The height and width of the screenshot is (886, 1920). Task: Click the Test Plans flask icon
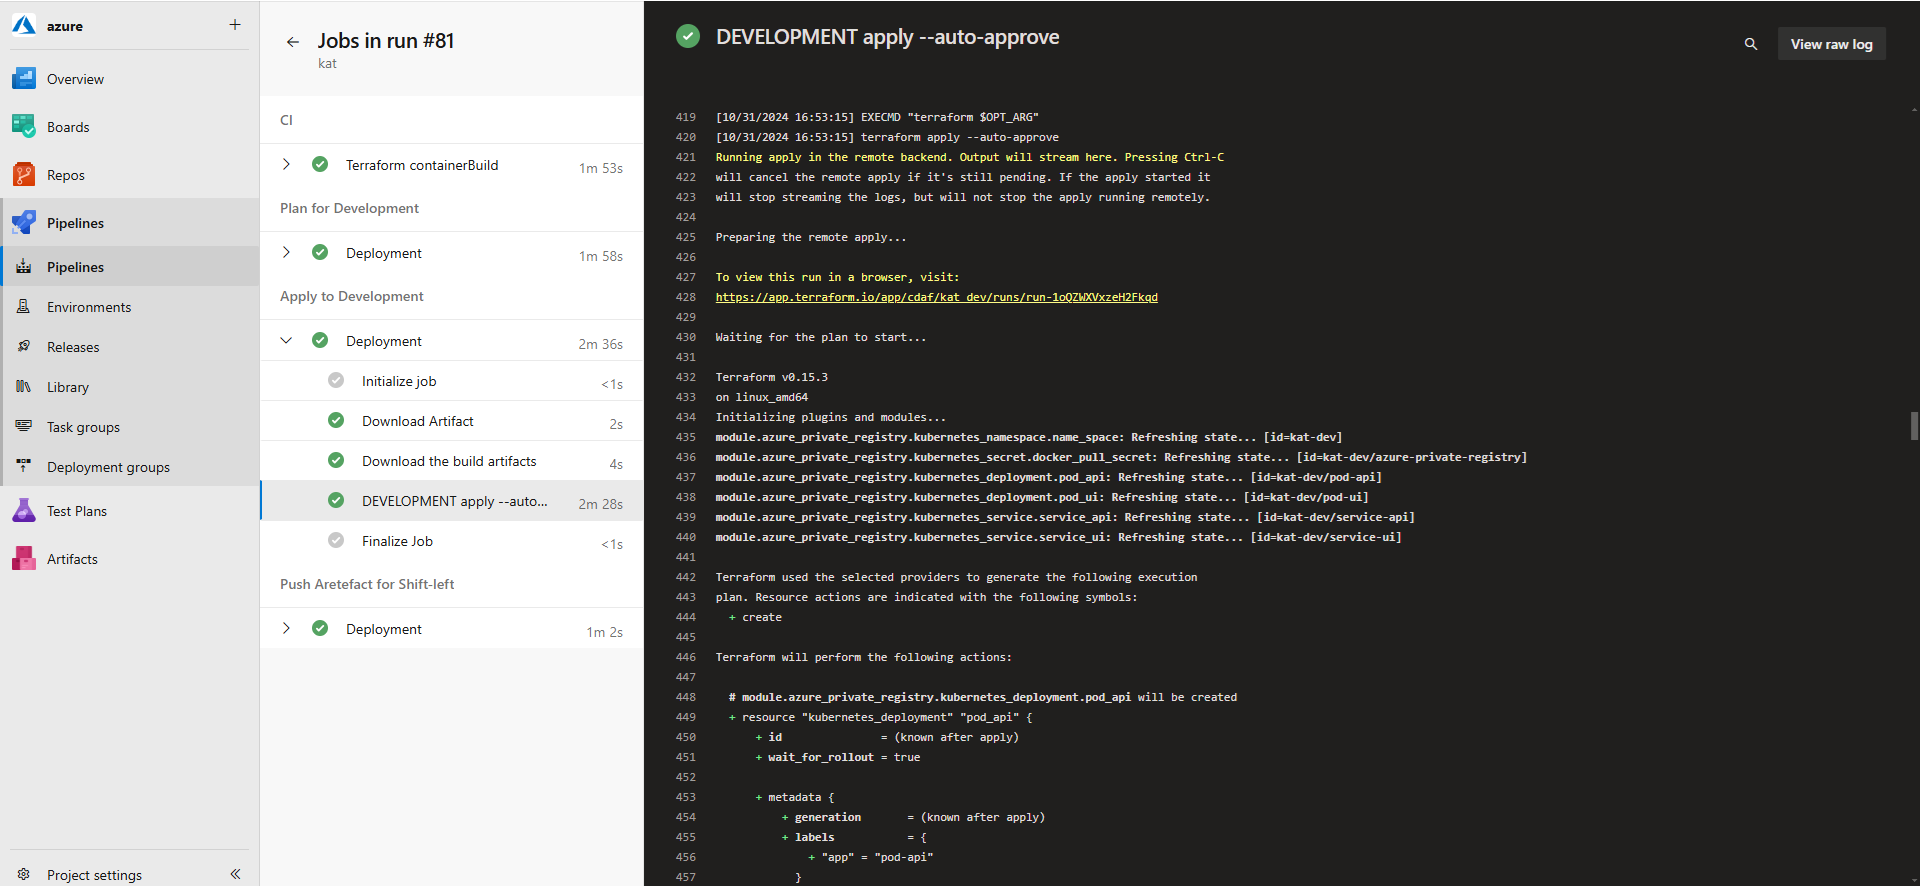24,510
